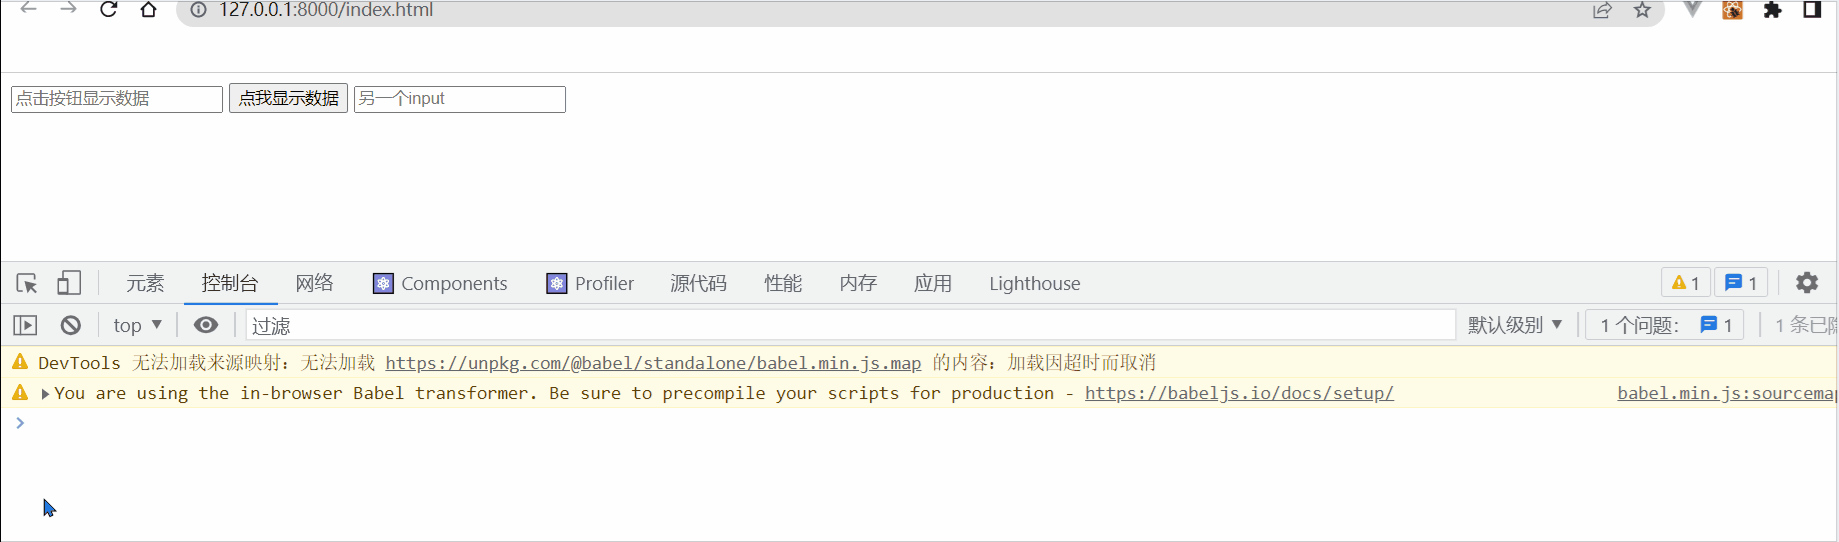Create a live expression with eye icon
The width and height of the screenshot is (1839, 542).
click(206, 325)
